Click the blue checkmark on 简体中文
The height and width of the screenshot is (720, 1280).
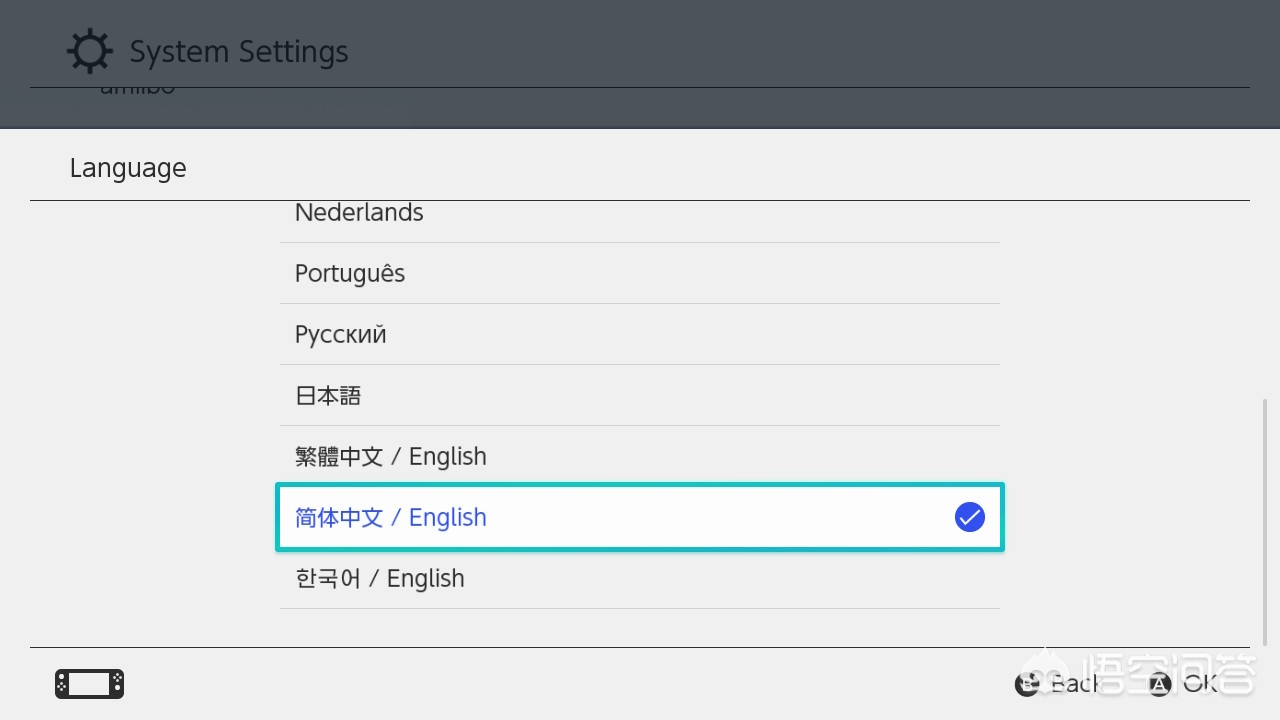(969, 517)
